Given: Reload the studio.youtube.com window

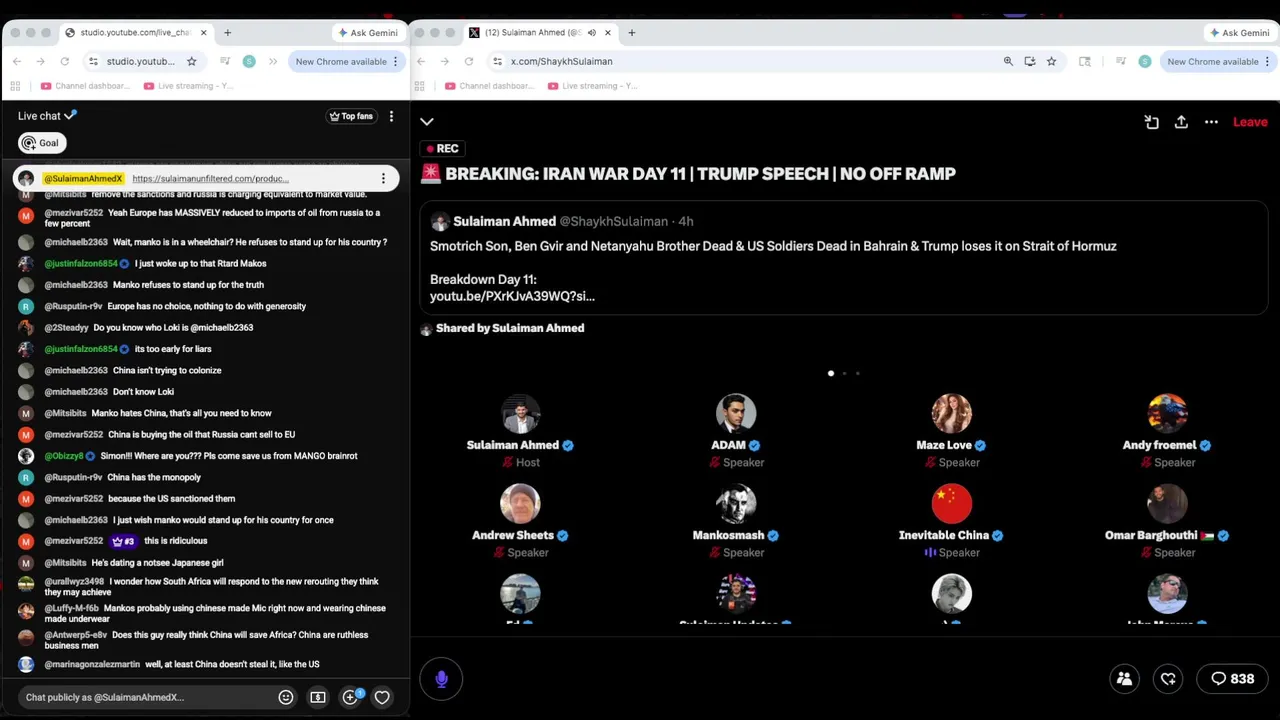Looking at the screenshot, I should [x=64, y=61].
